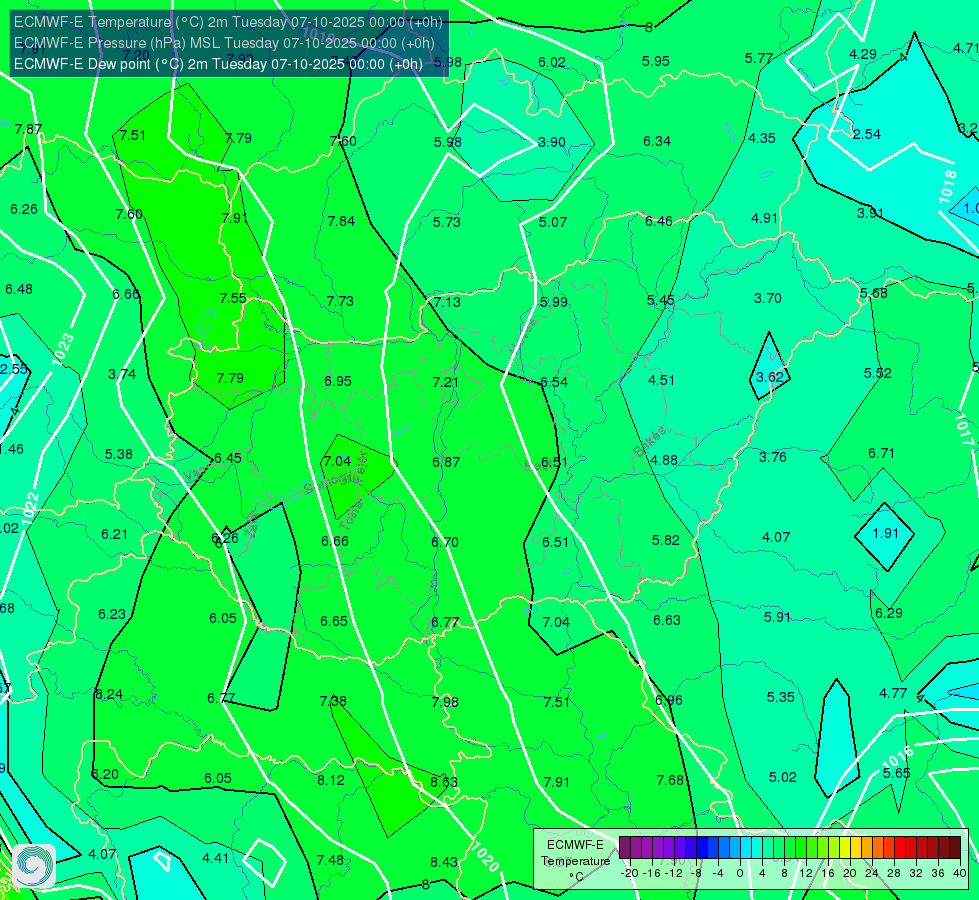979x900 pixels.
Task: Click the 7.87 temperature value
Action: point(28,129)
